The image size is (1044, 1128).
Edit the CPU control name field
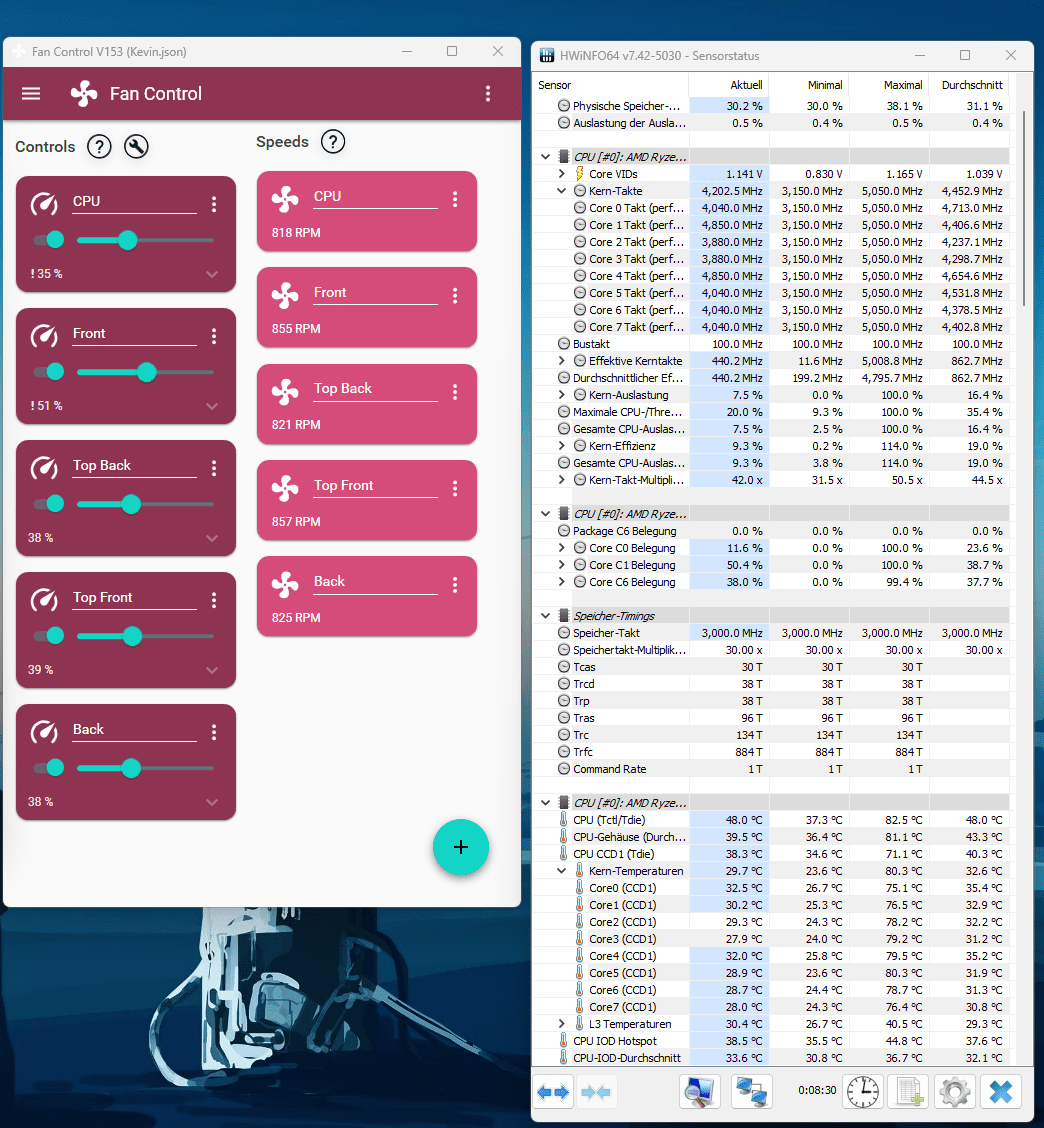pos(135,203)
